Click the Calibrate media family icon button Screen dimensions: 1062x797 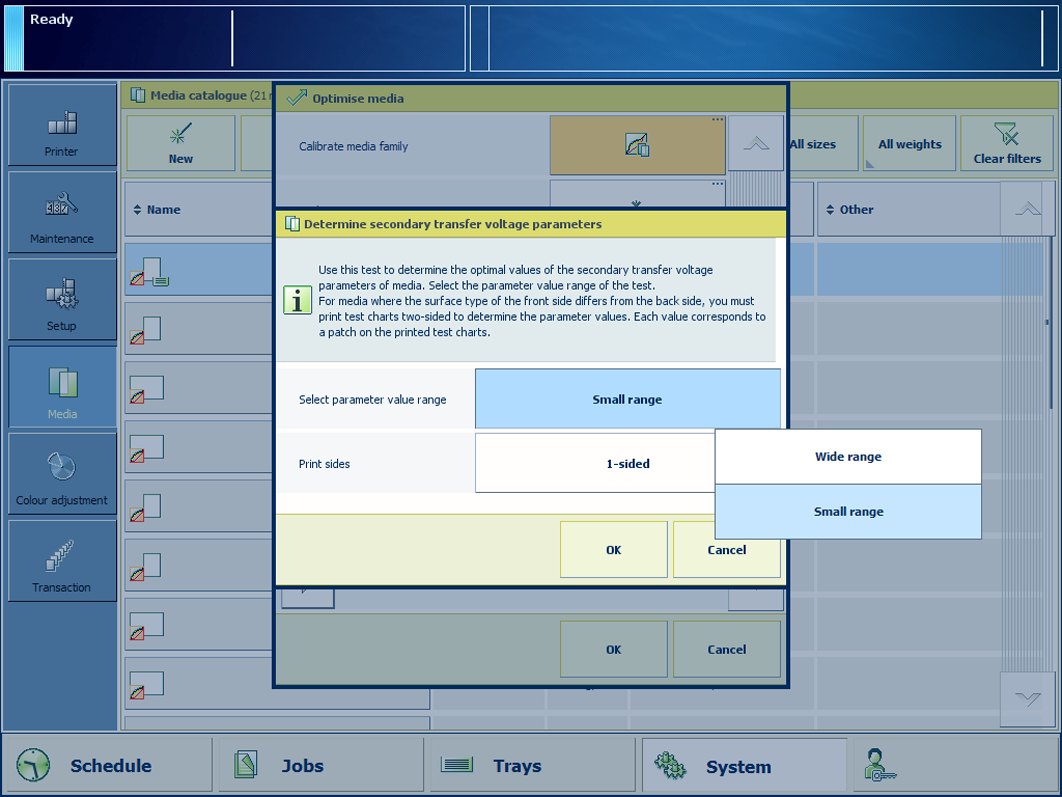[x=637, y=146]
